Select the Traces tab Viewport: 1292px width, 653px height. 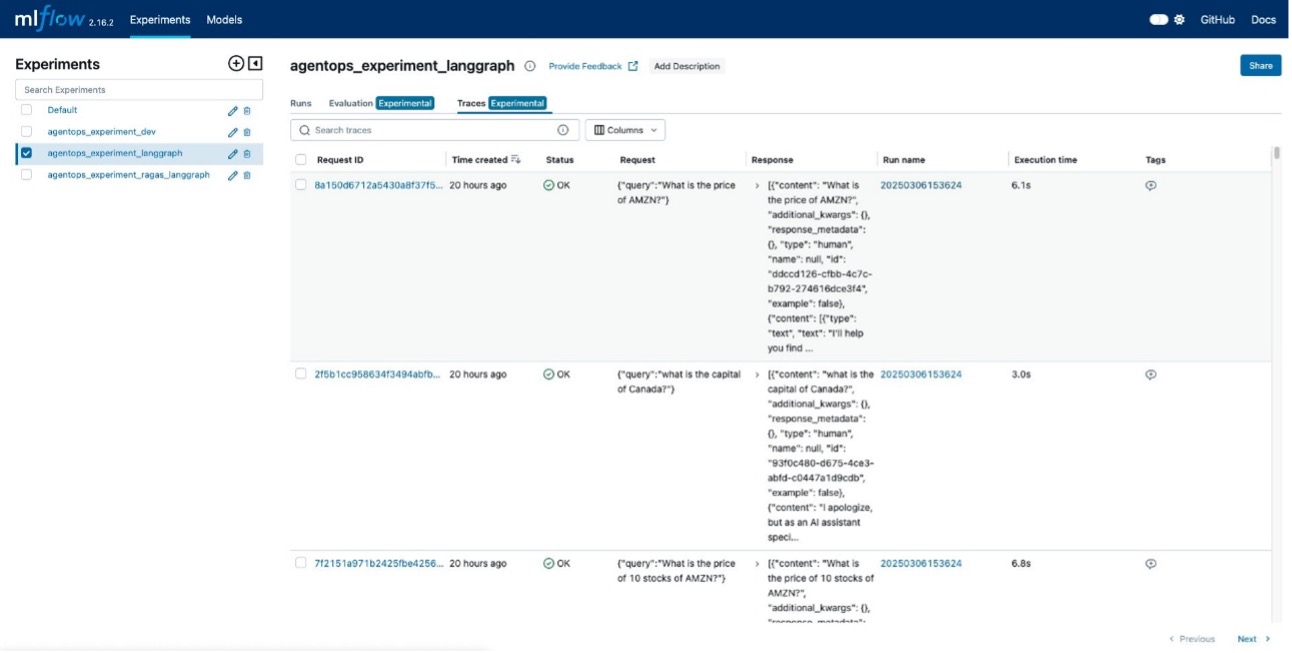502,103
